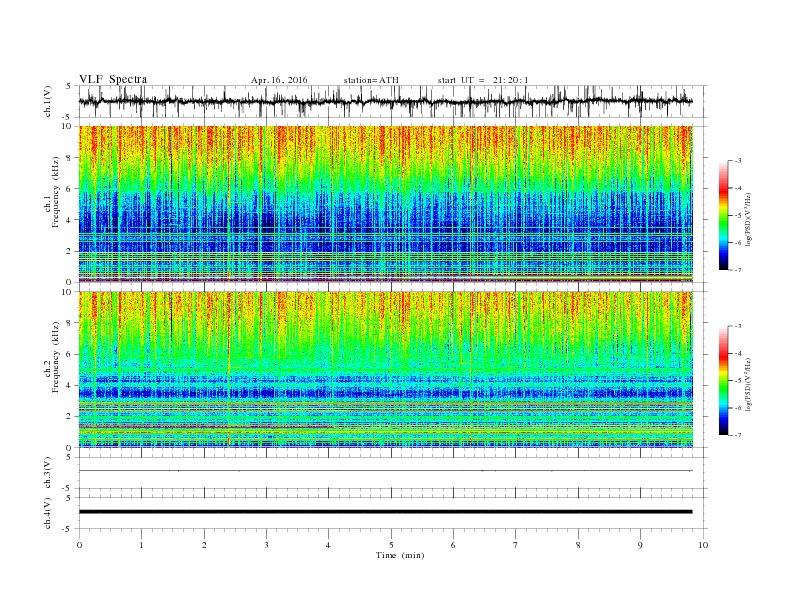Viewport: 792px width, 612px height.
Task: Click the ch.1 PSD color scale bar
Action: [723, 215]
